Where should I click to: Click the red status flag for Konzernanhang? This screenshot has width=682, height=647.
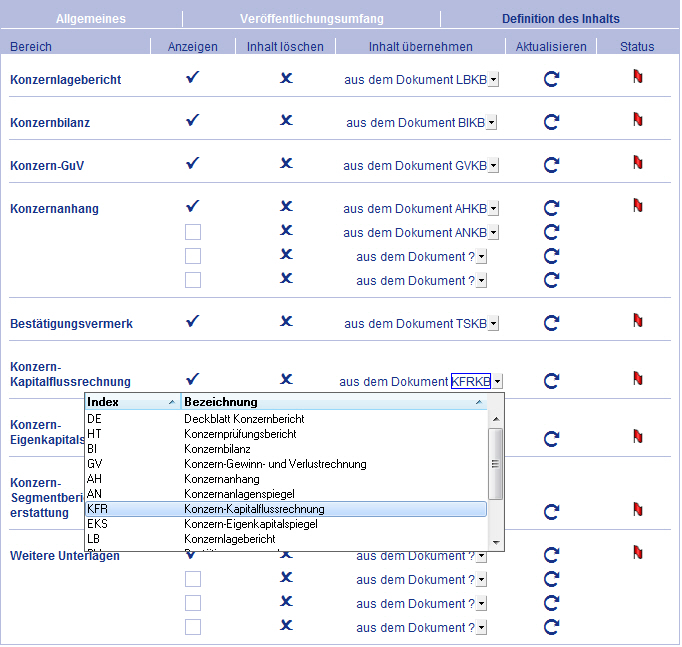coord(638,205)
